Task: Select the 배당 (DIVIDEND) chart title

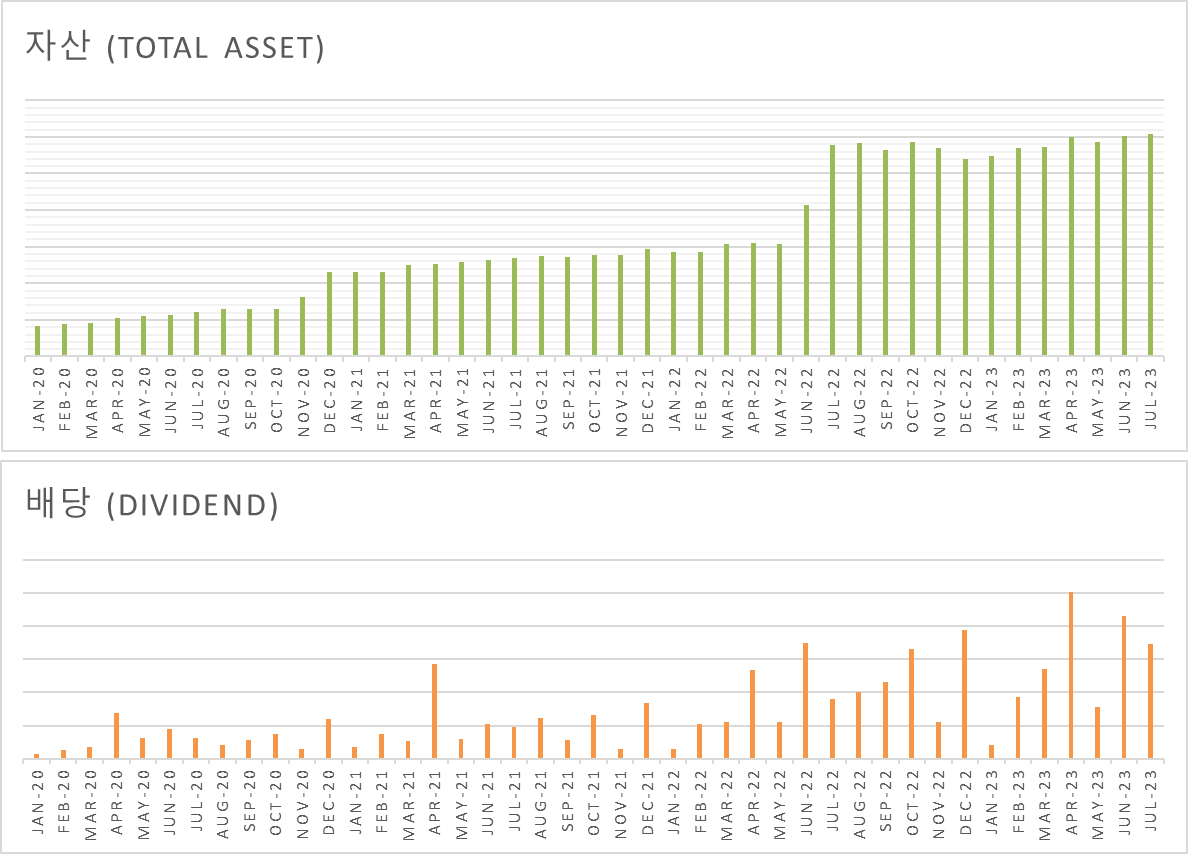Action: pyautogui.click(x=152, y=503)
